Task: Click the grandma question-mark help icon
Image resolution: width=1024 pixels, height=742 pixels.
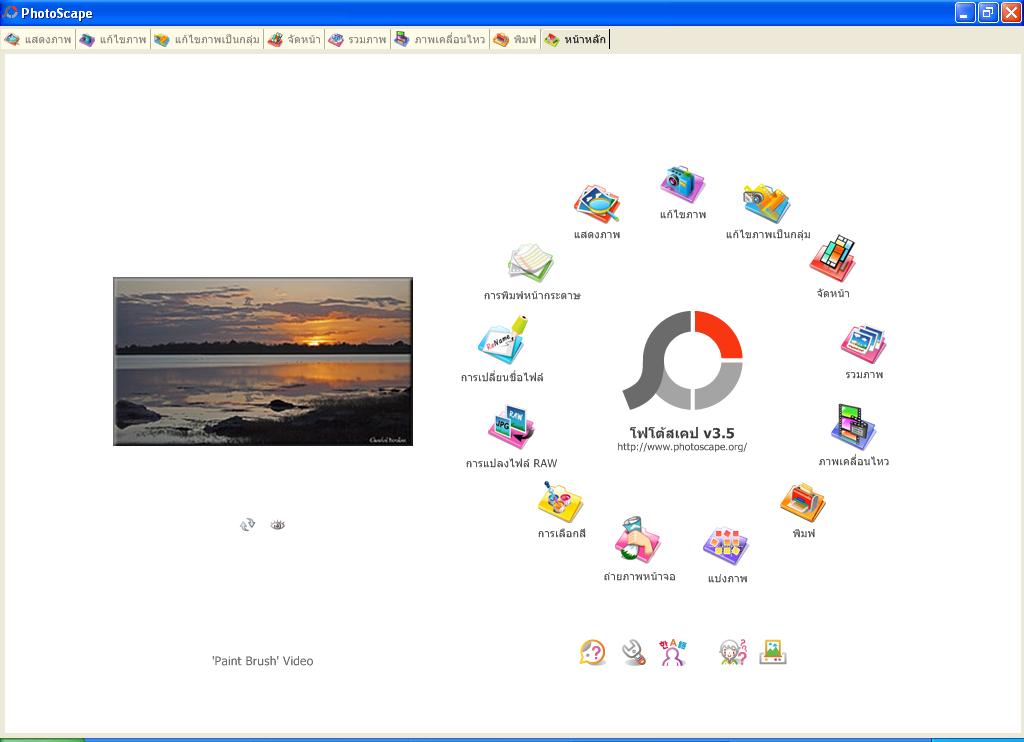Action: click(x=733, y=653)
